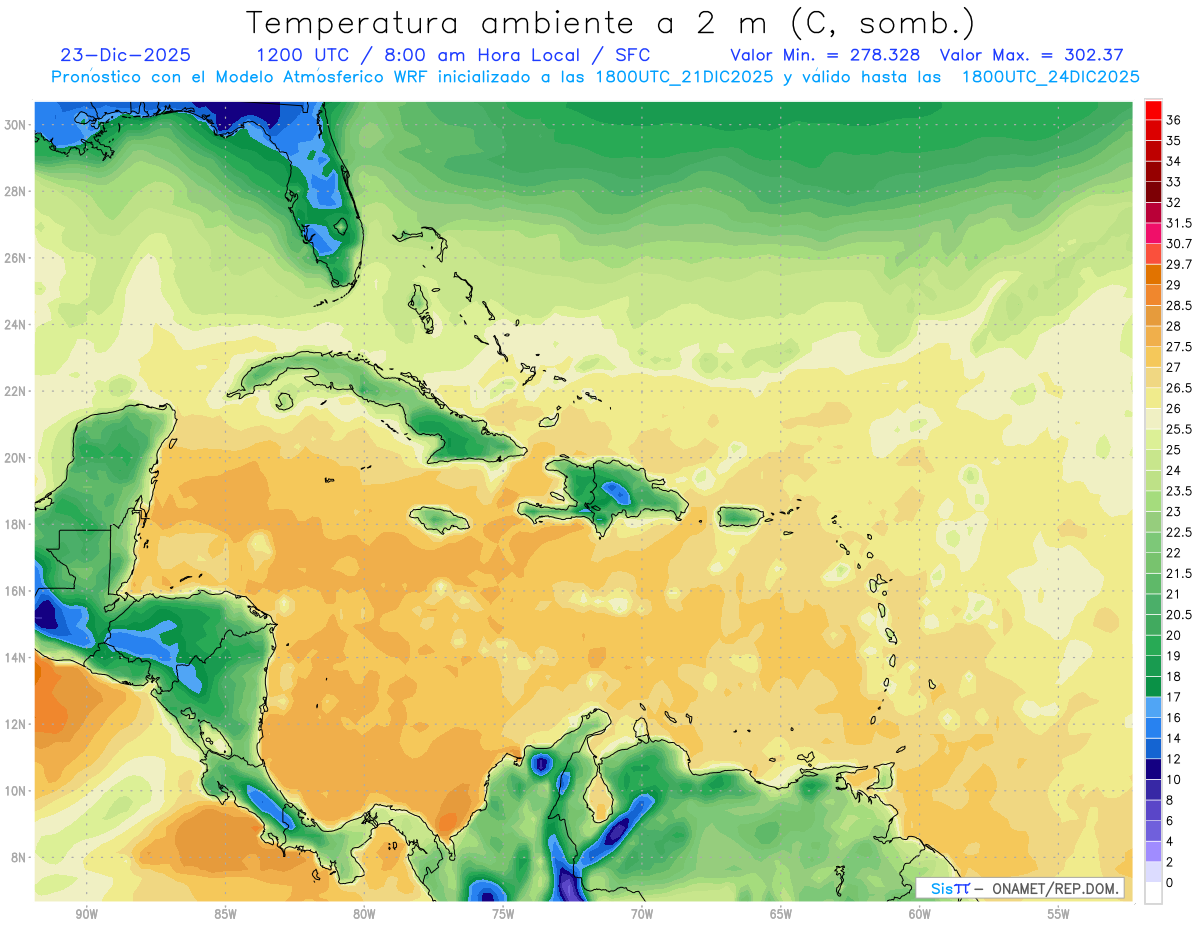Screen dimensions: 1200x927
Task: Click the '27.5' value in the temperature legend
Action: [1179, 347]
